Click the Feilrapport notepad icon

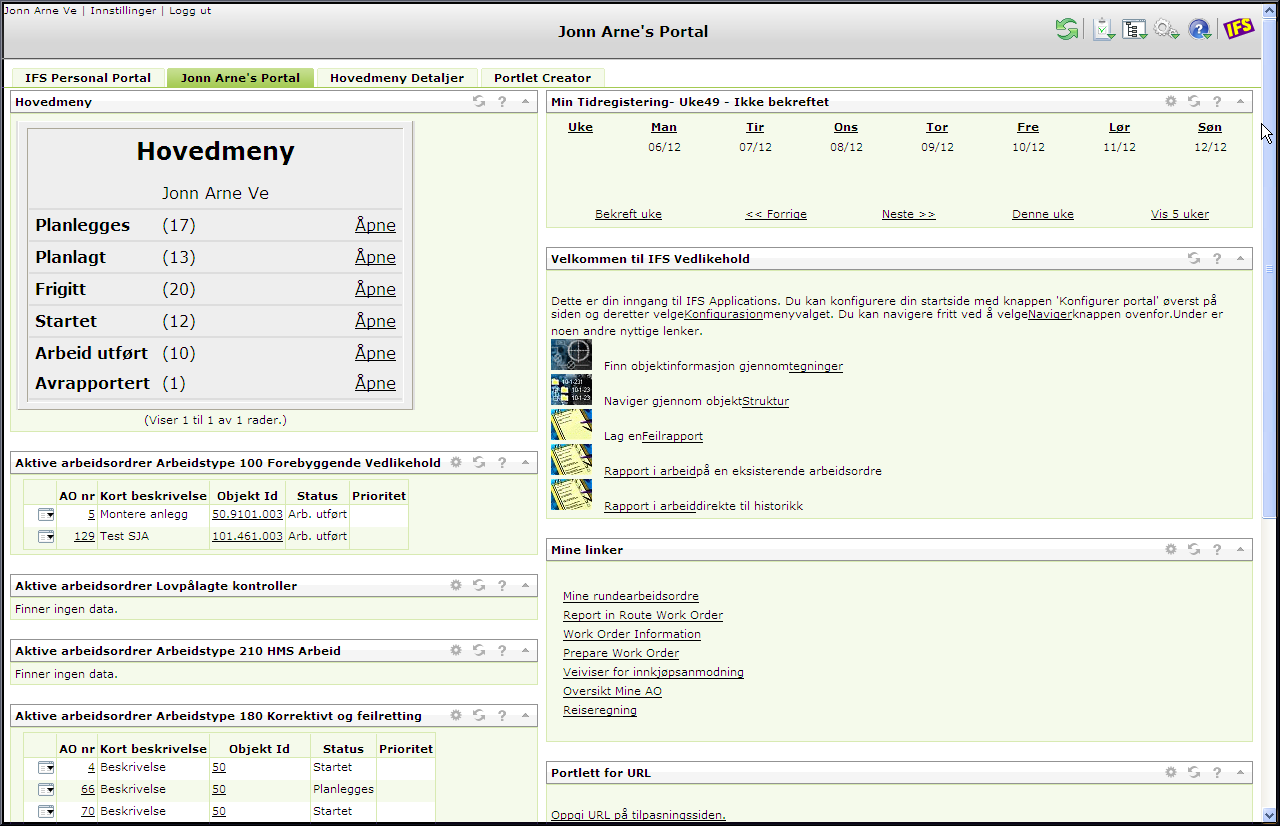click(571, 425)
